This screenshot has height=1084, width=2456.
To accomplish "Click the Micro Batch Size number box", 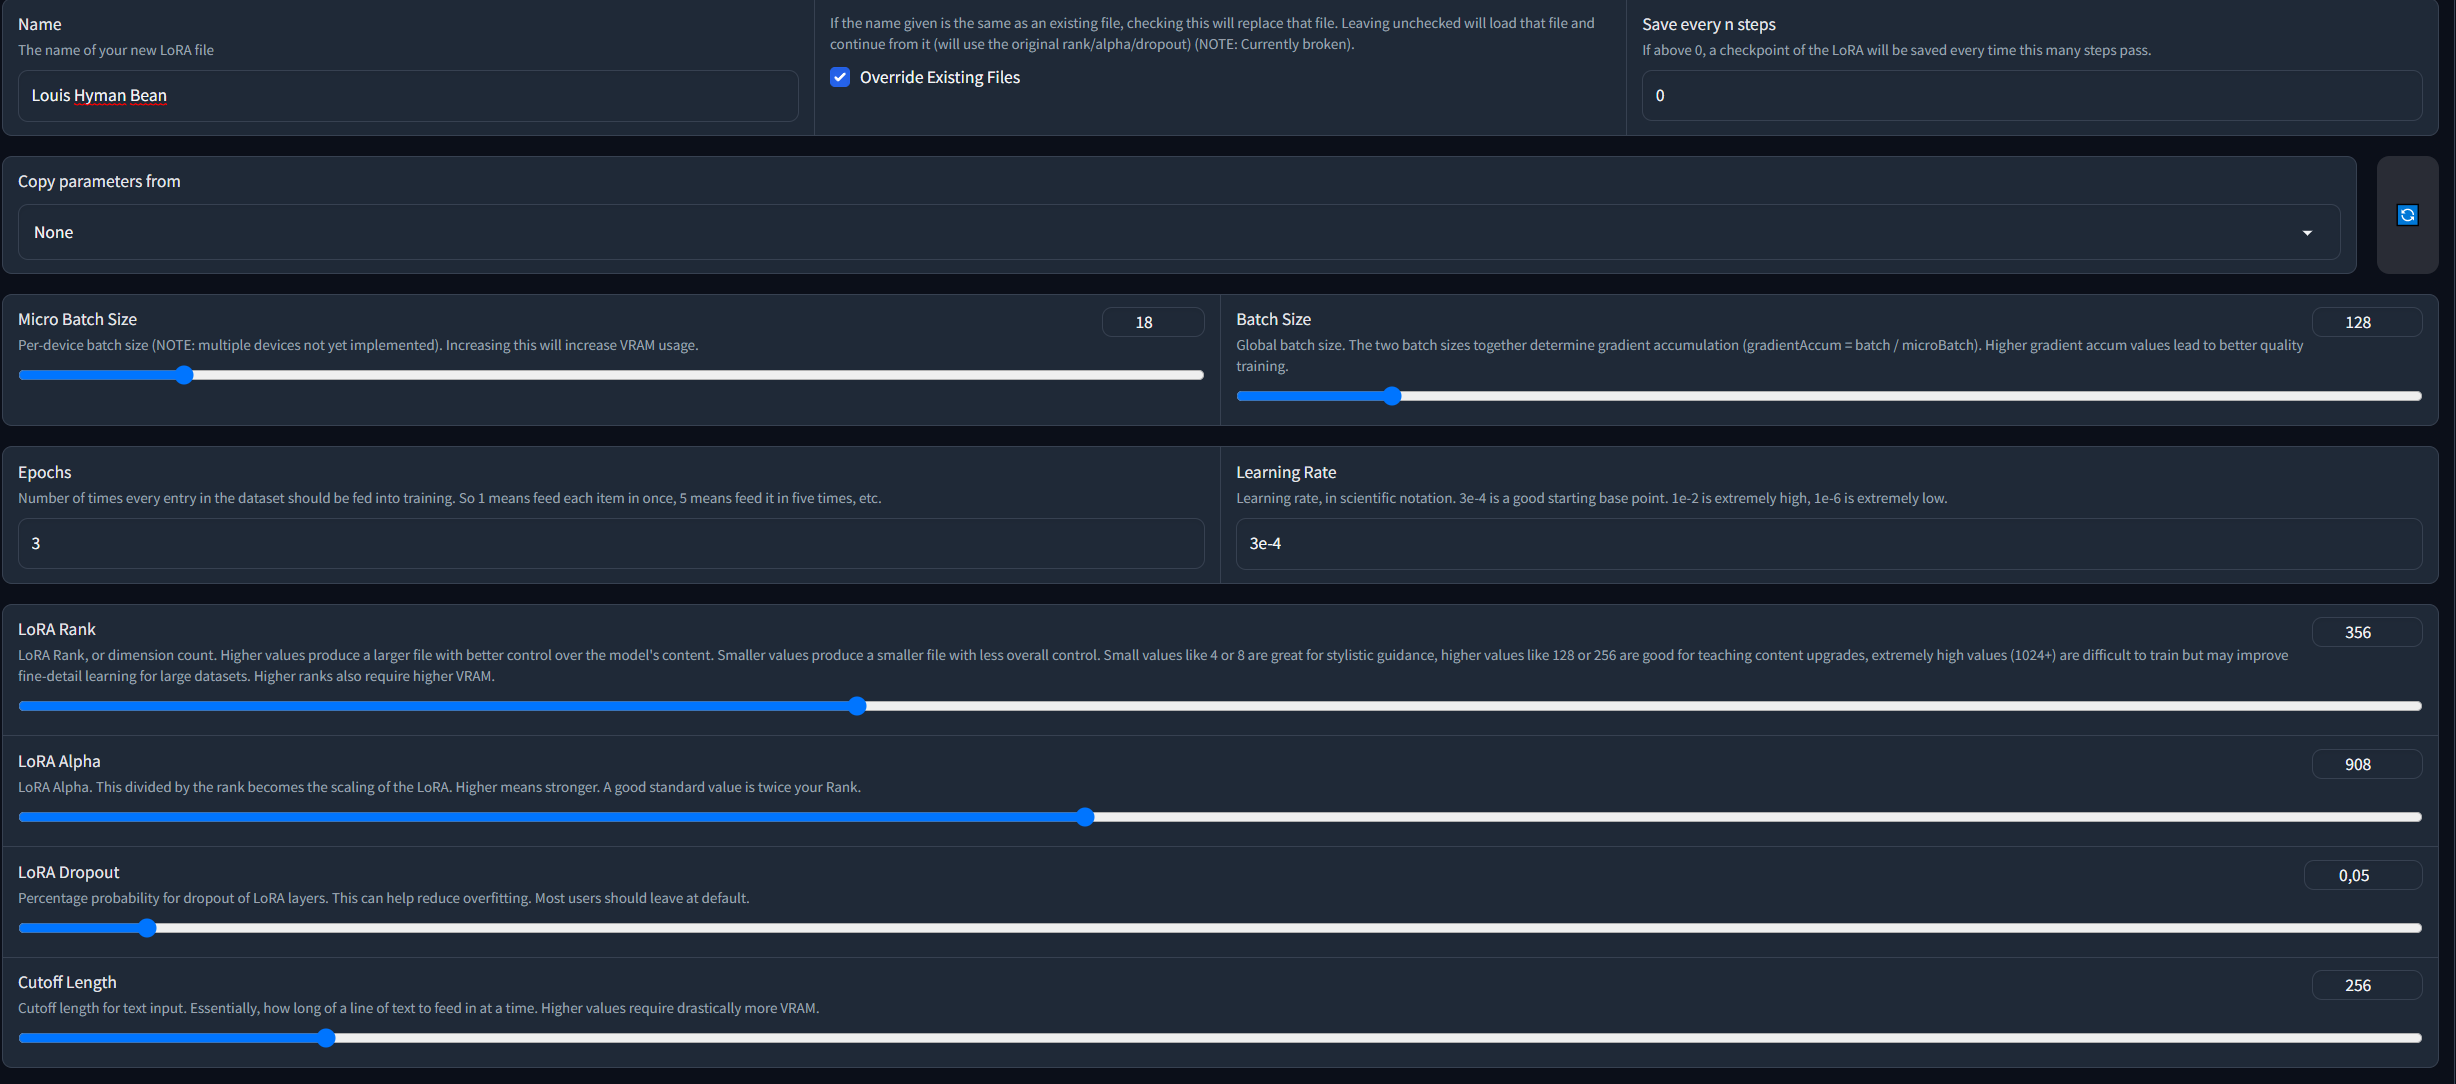I will 1152,322.
